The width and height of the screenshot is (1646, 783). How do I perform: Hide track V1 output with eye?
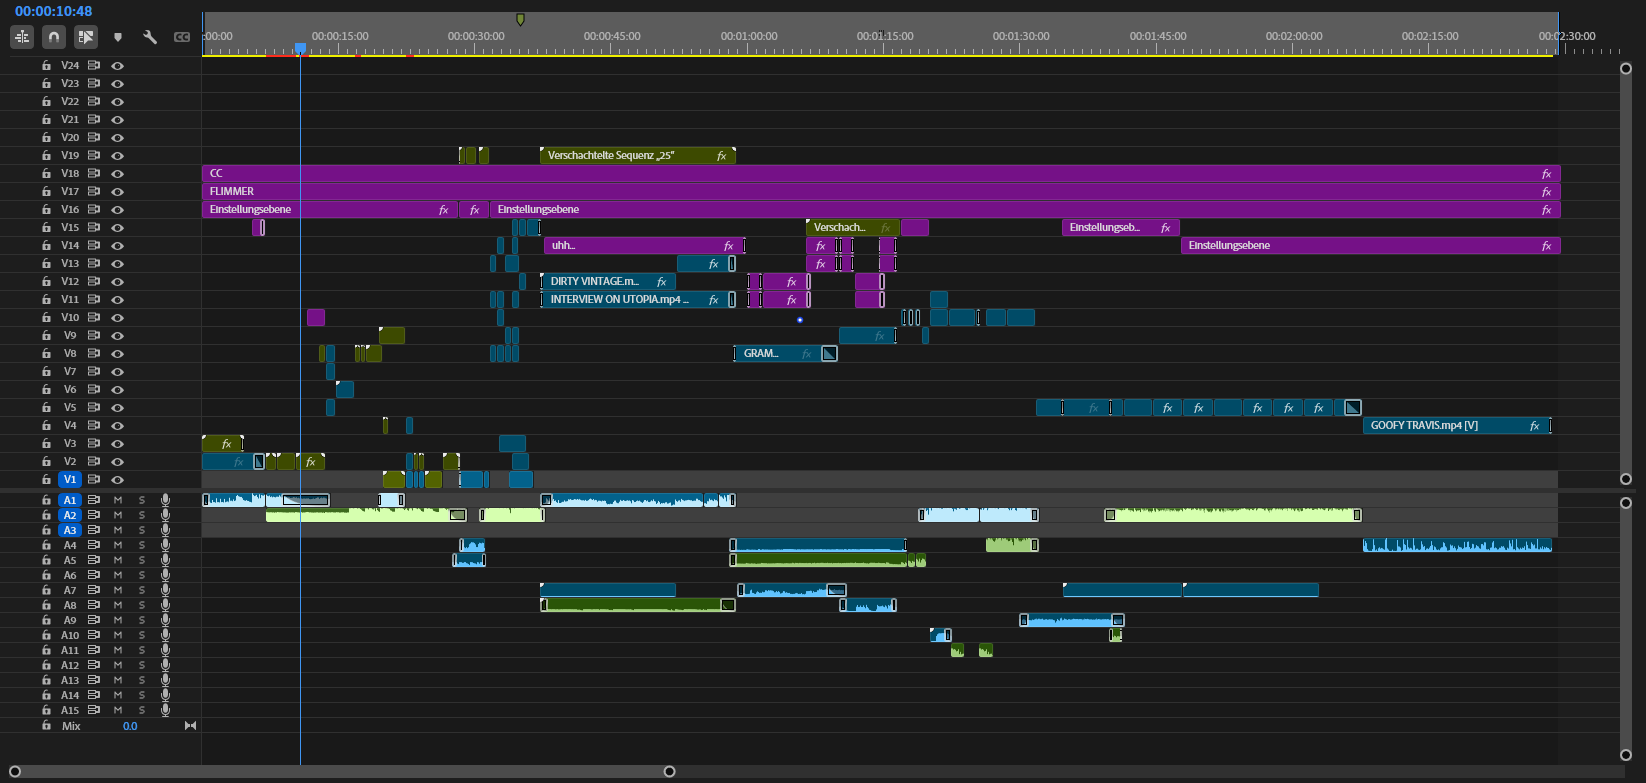[118, 479]
